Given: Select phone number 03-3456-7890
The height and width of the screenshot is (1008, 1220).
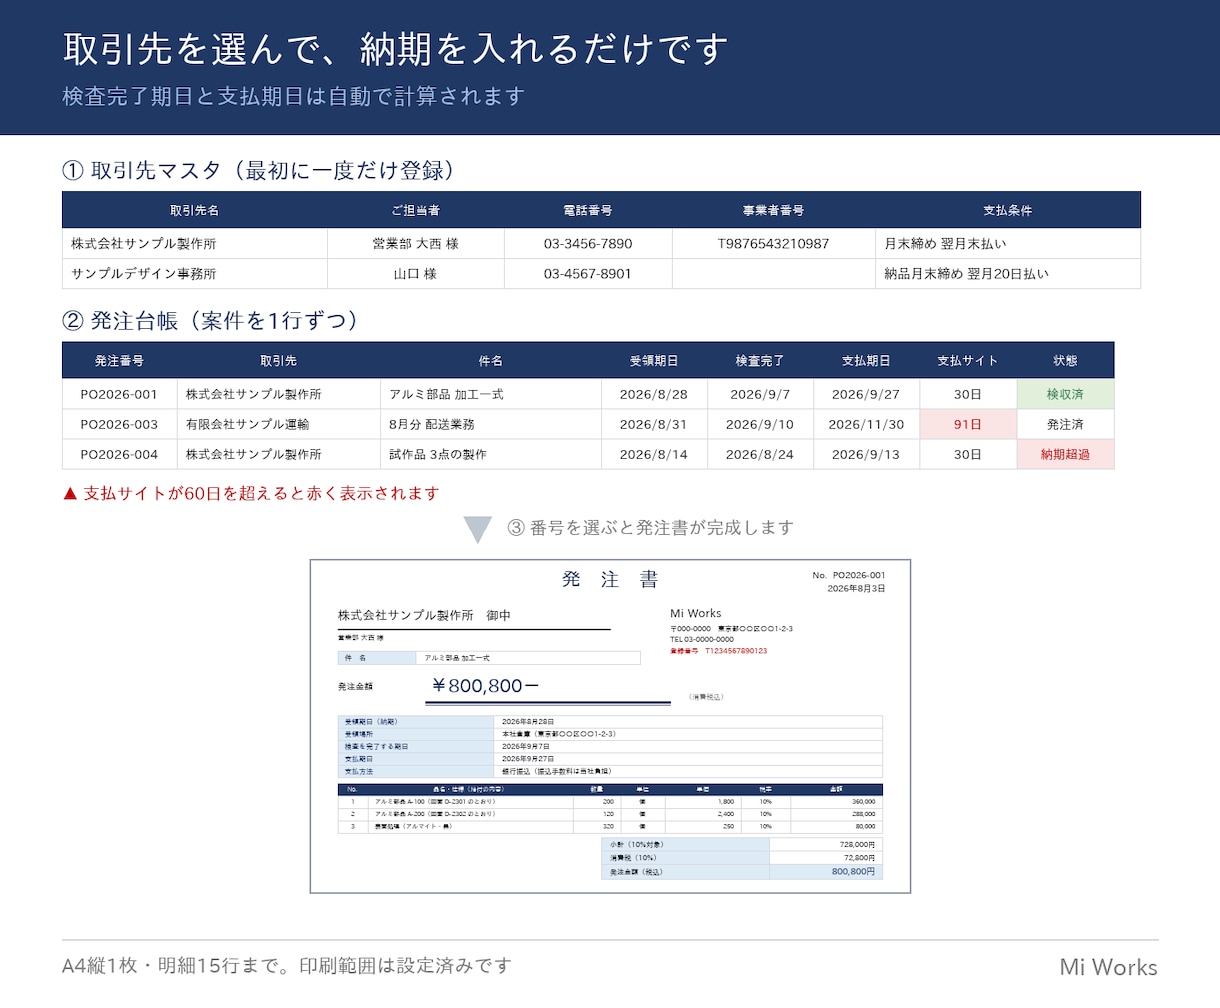Looking at the screenshot, I should click(x=588, y=244).
